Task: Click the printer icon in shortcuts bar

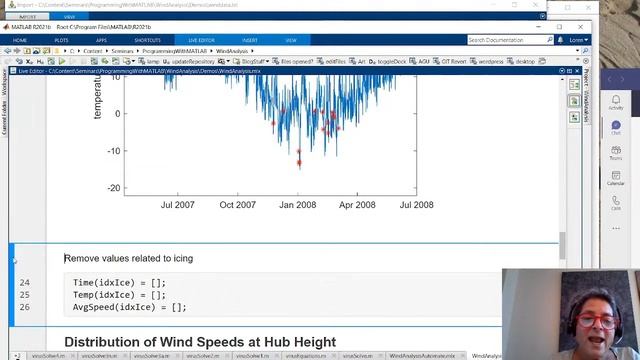Action: tap(542, 61)
